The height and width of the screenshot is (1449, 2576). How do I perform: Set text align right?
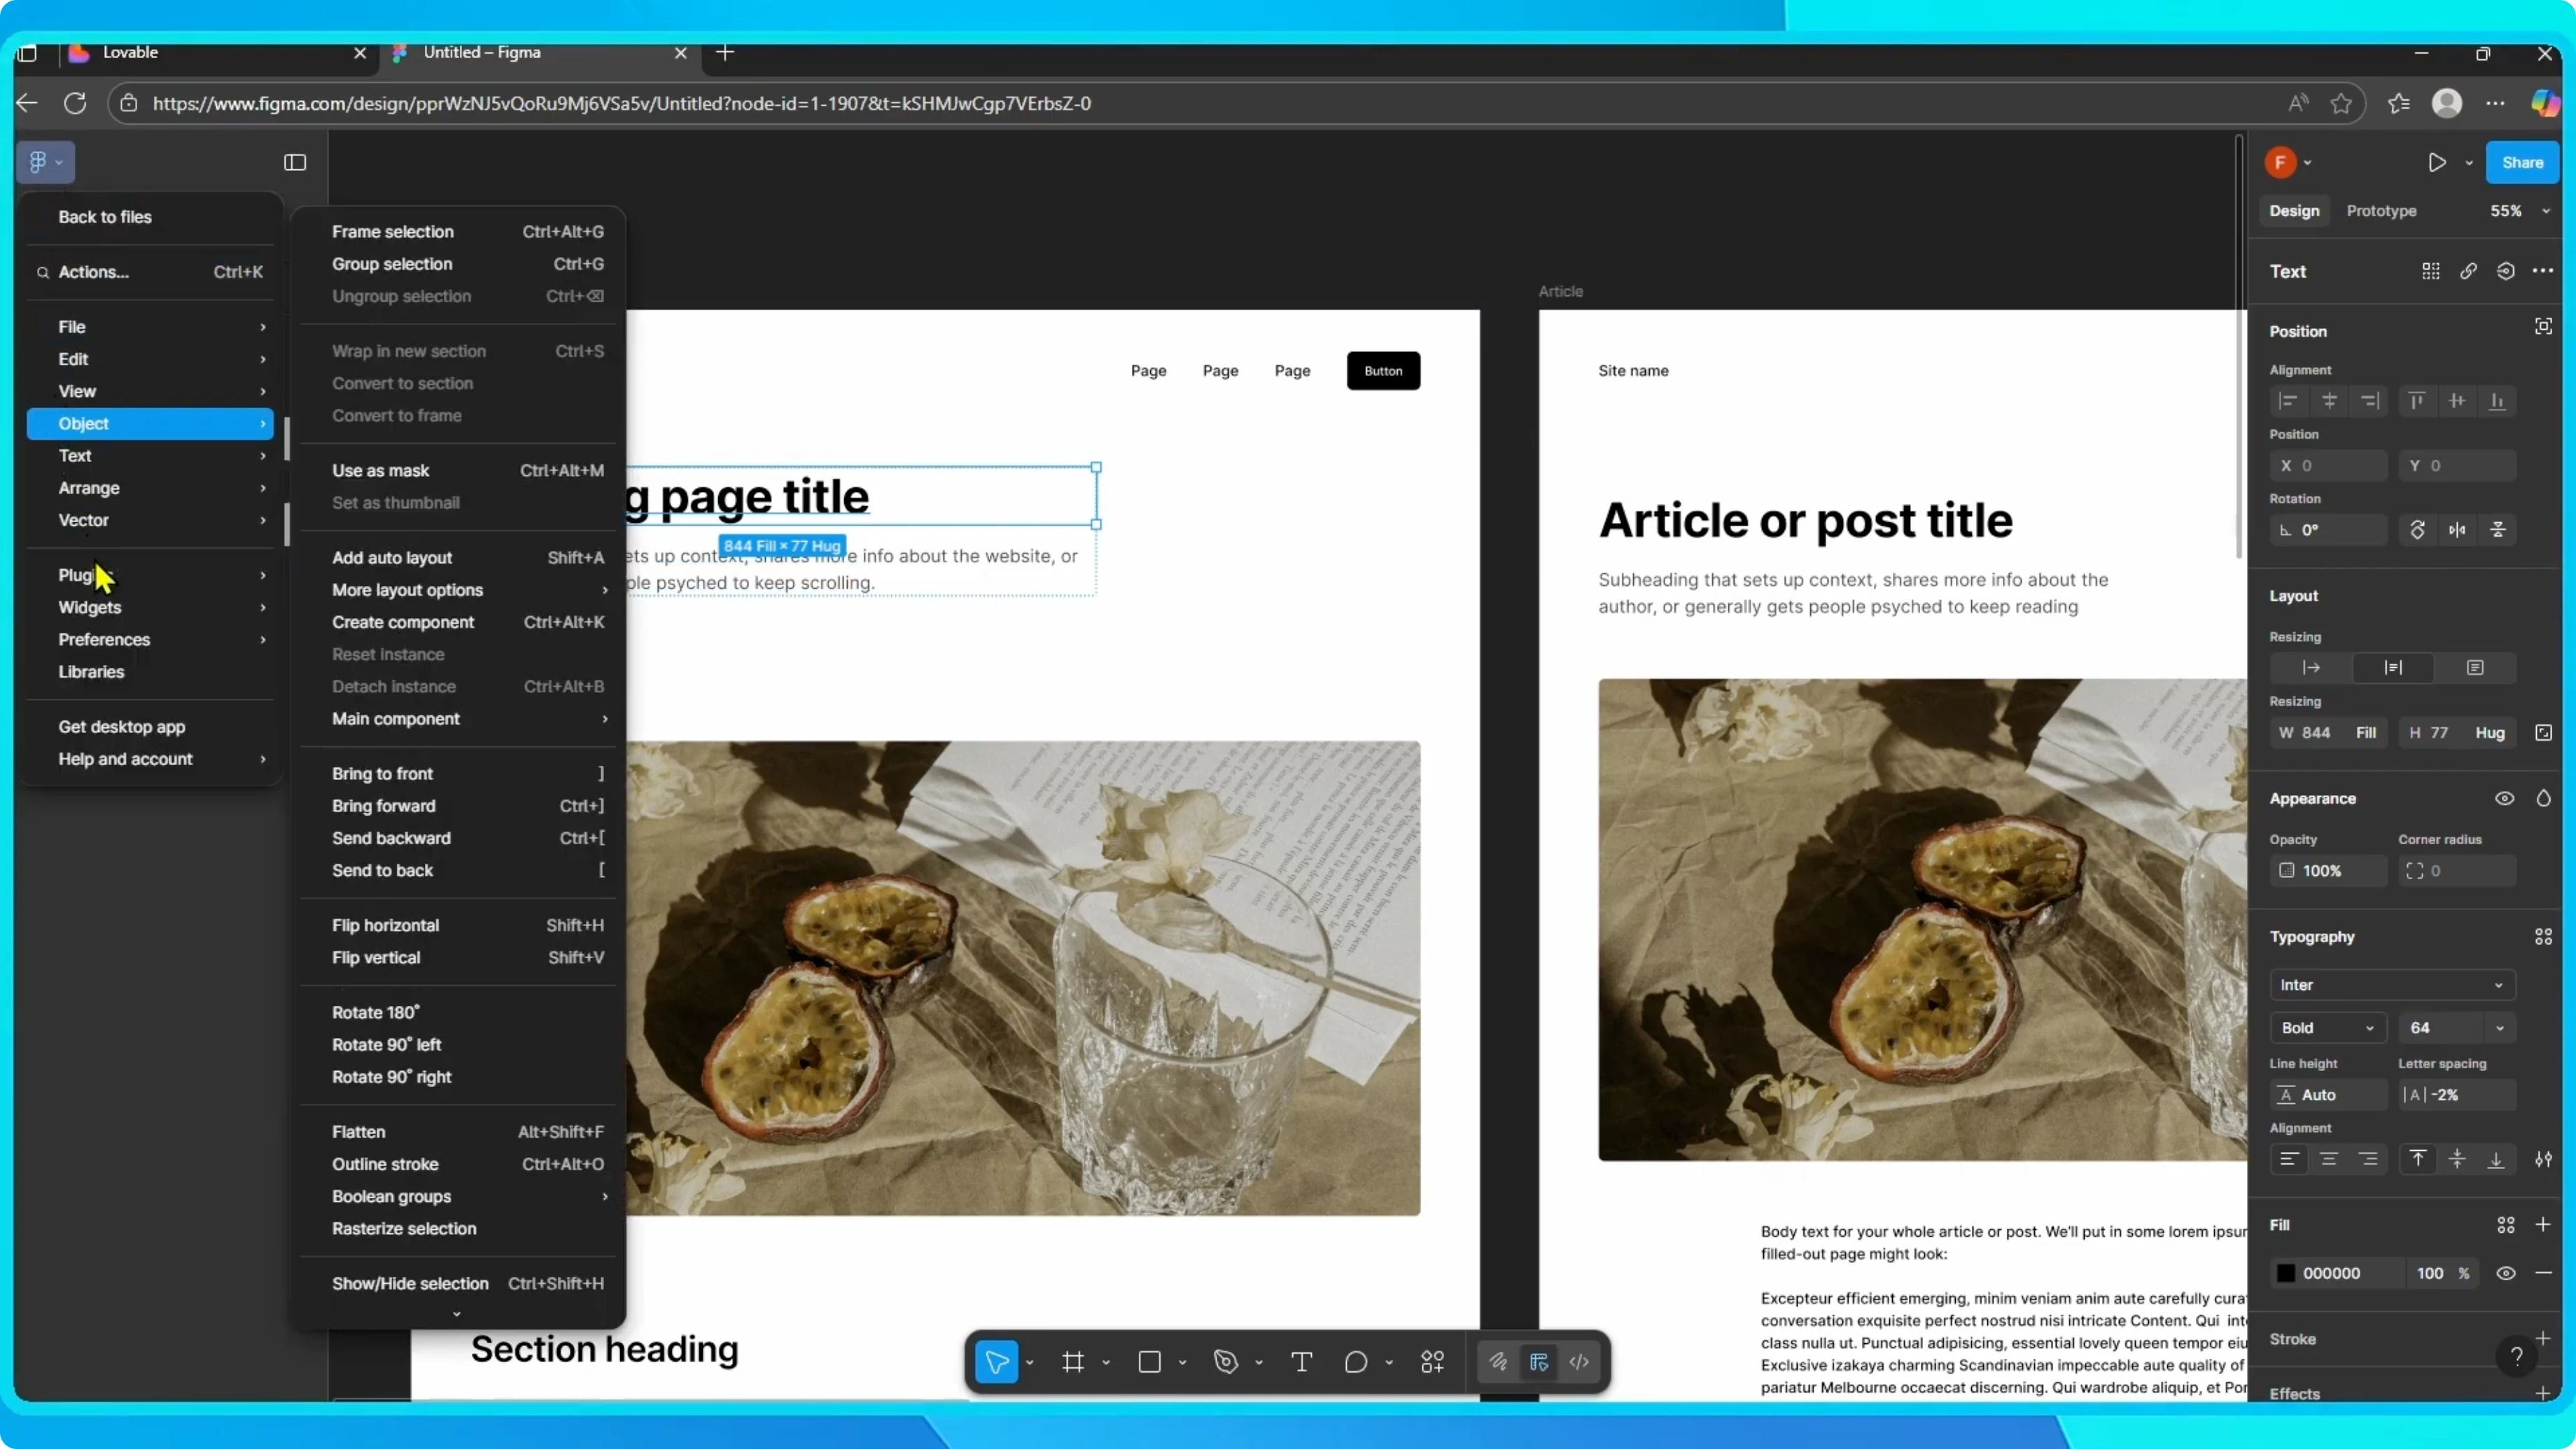(2369, 1159)
